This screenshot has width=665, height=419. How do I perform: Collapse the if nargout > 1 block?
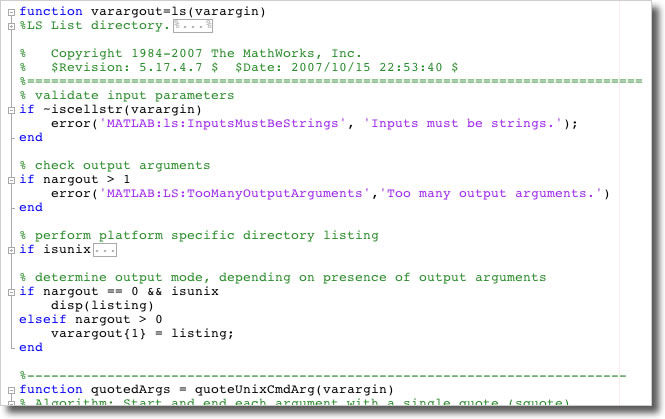(11, 179)
